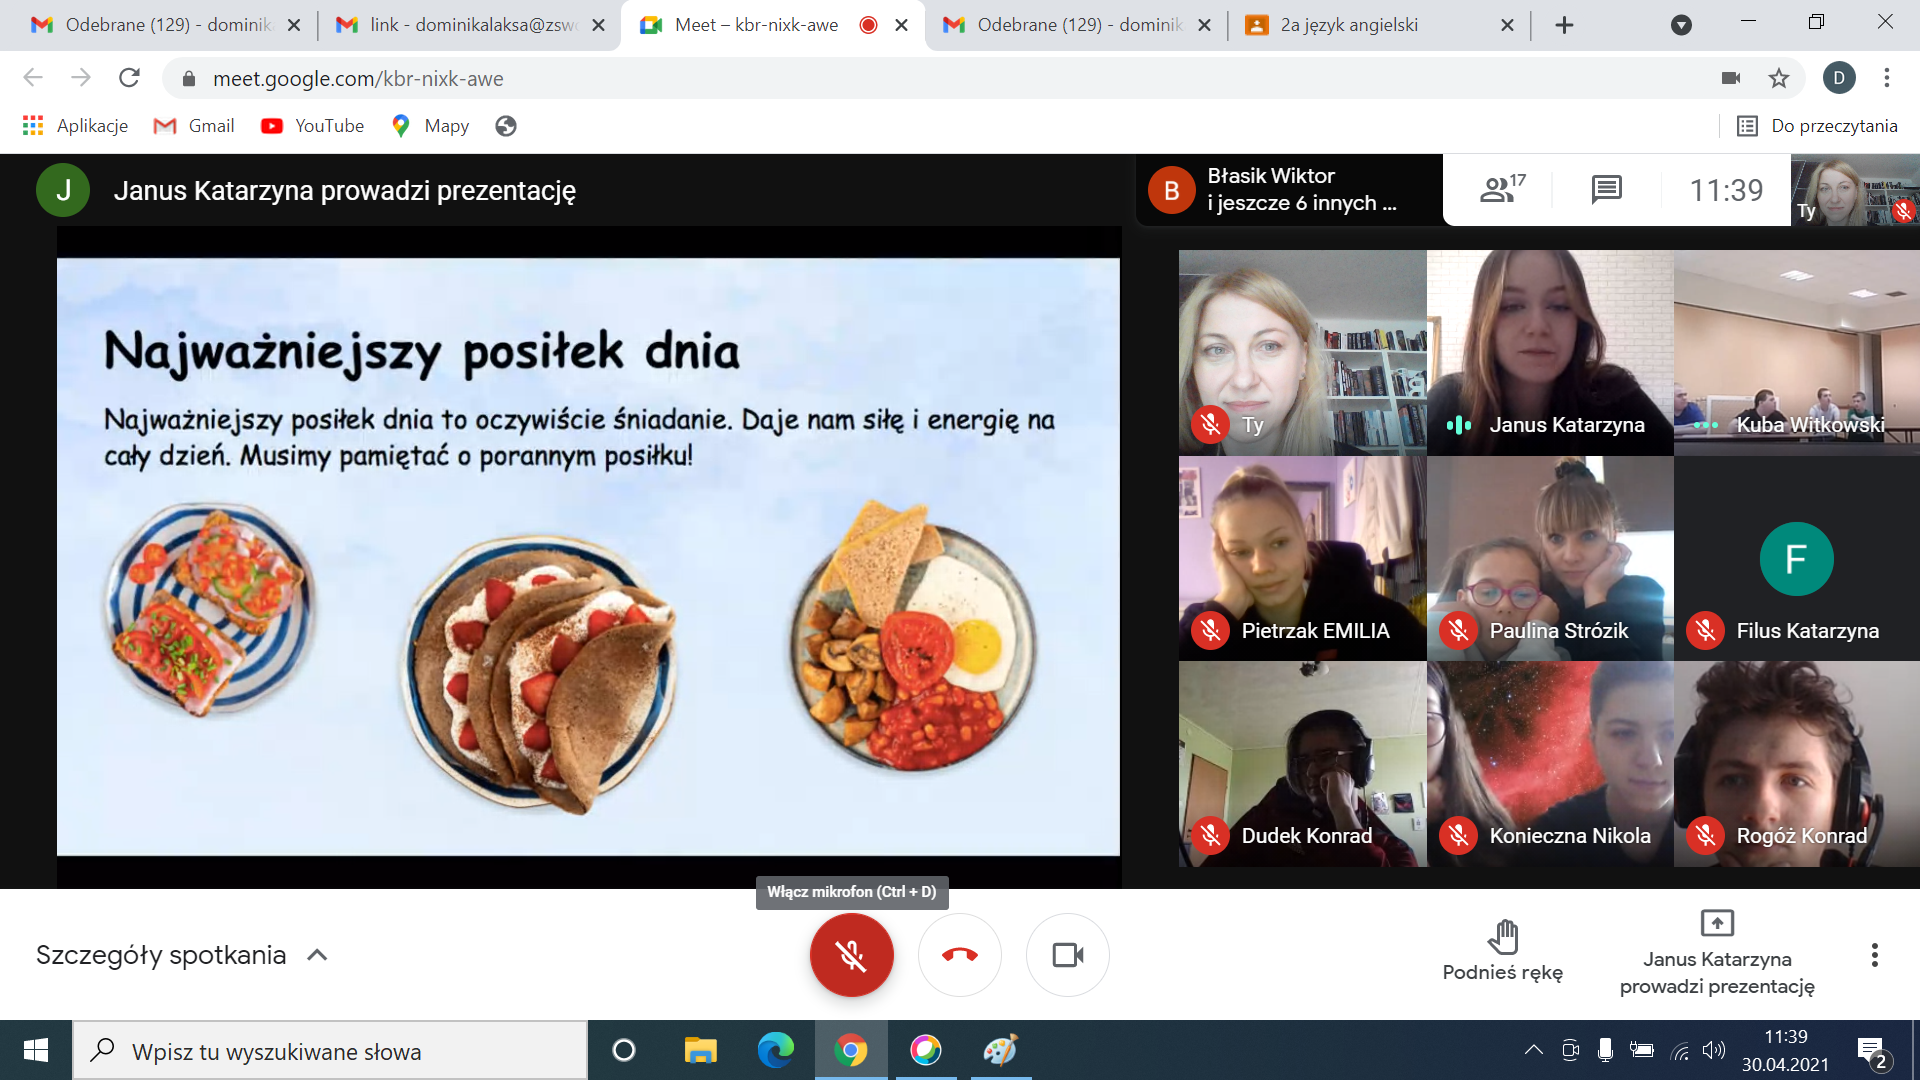This screenshot has height=1080, width=1920.
Task: Select the Janus Katarzyna video tile
Action: tap(1550, 353)
